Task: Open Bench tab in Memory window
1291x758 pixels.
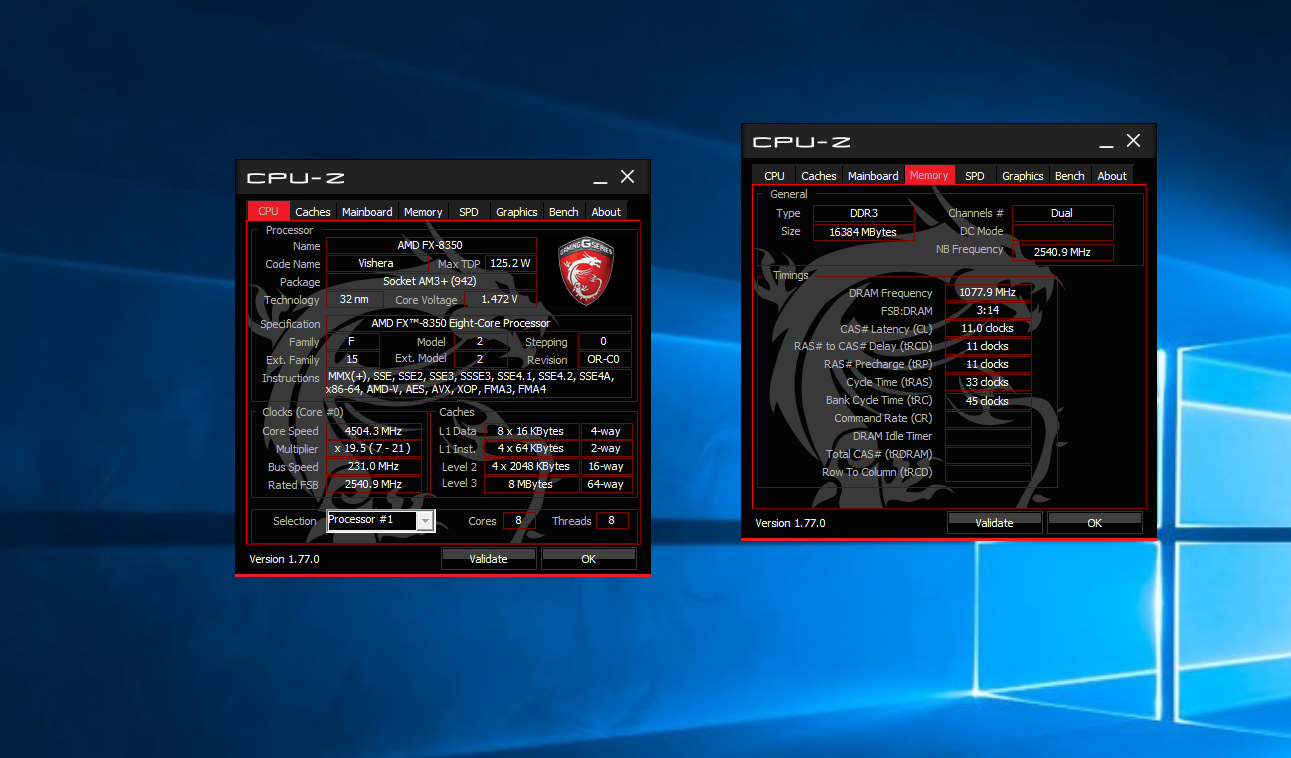Action: (1070, 176)
